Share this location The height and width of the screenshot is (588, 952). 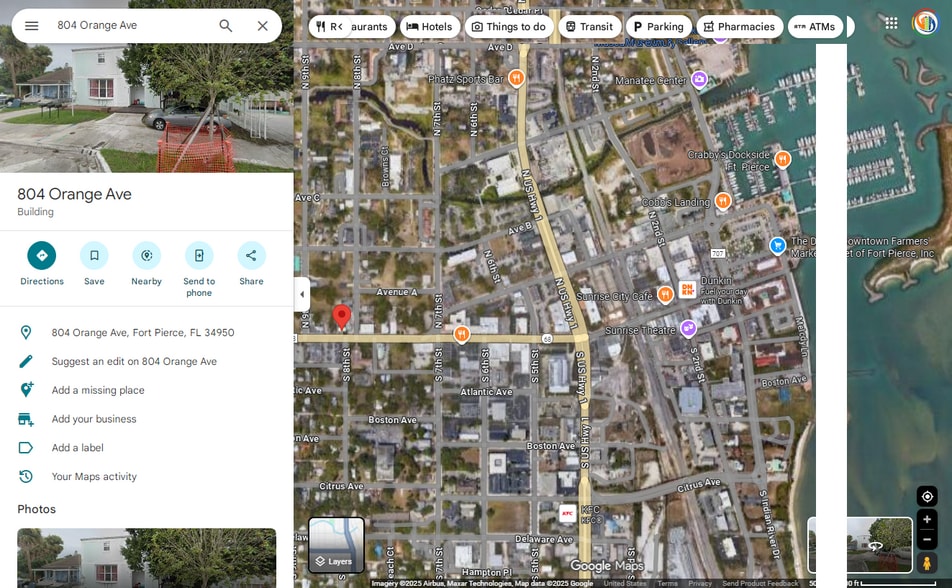point(251,256)
